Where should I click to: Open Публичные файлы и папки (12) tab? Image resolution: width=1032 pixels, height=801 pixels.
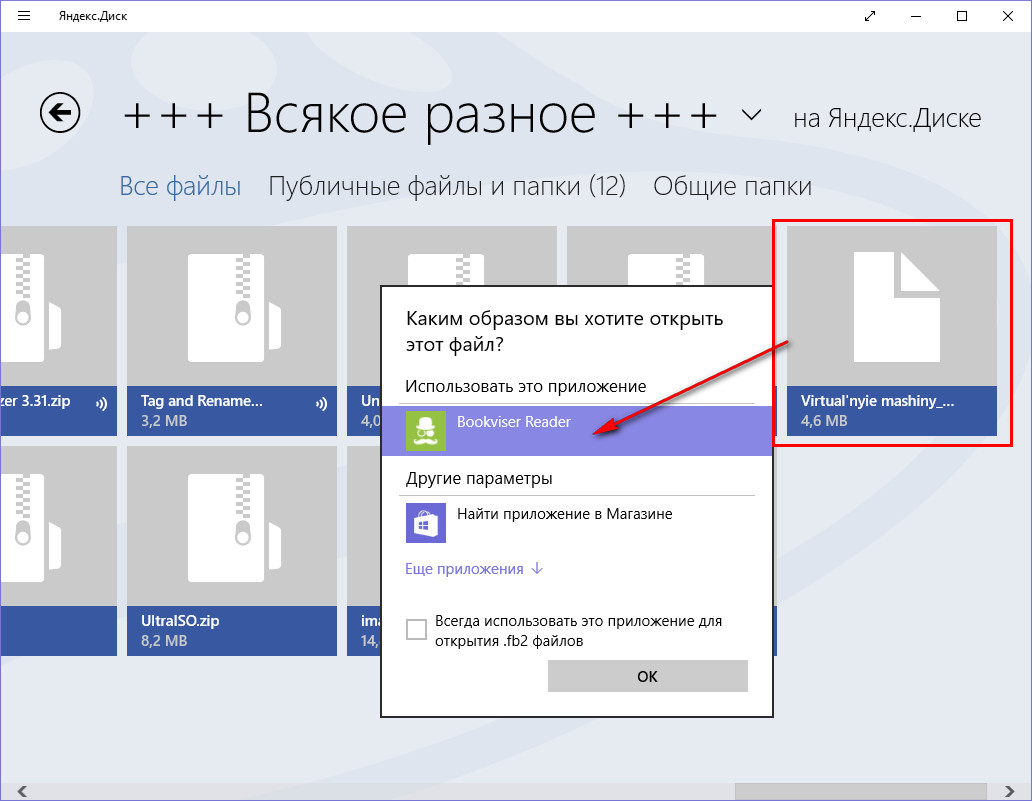(x=447, y=186)
